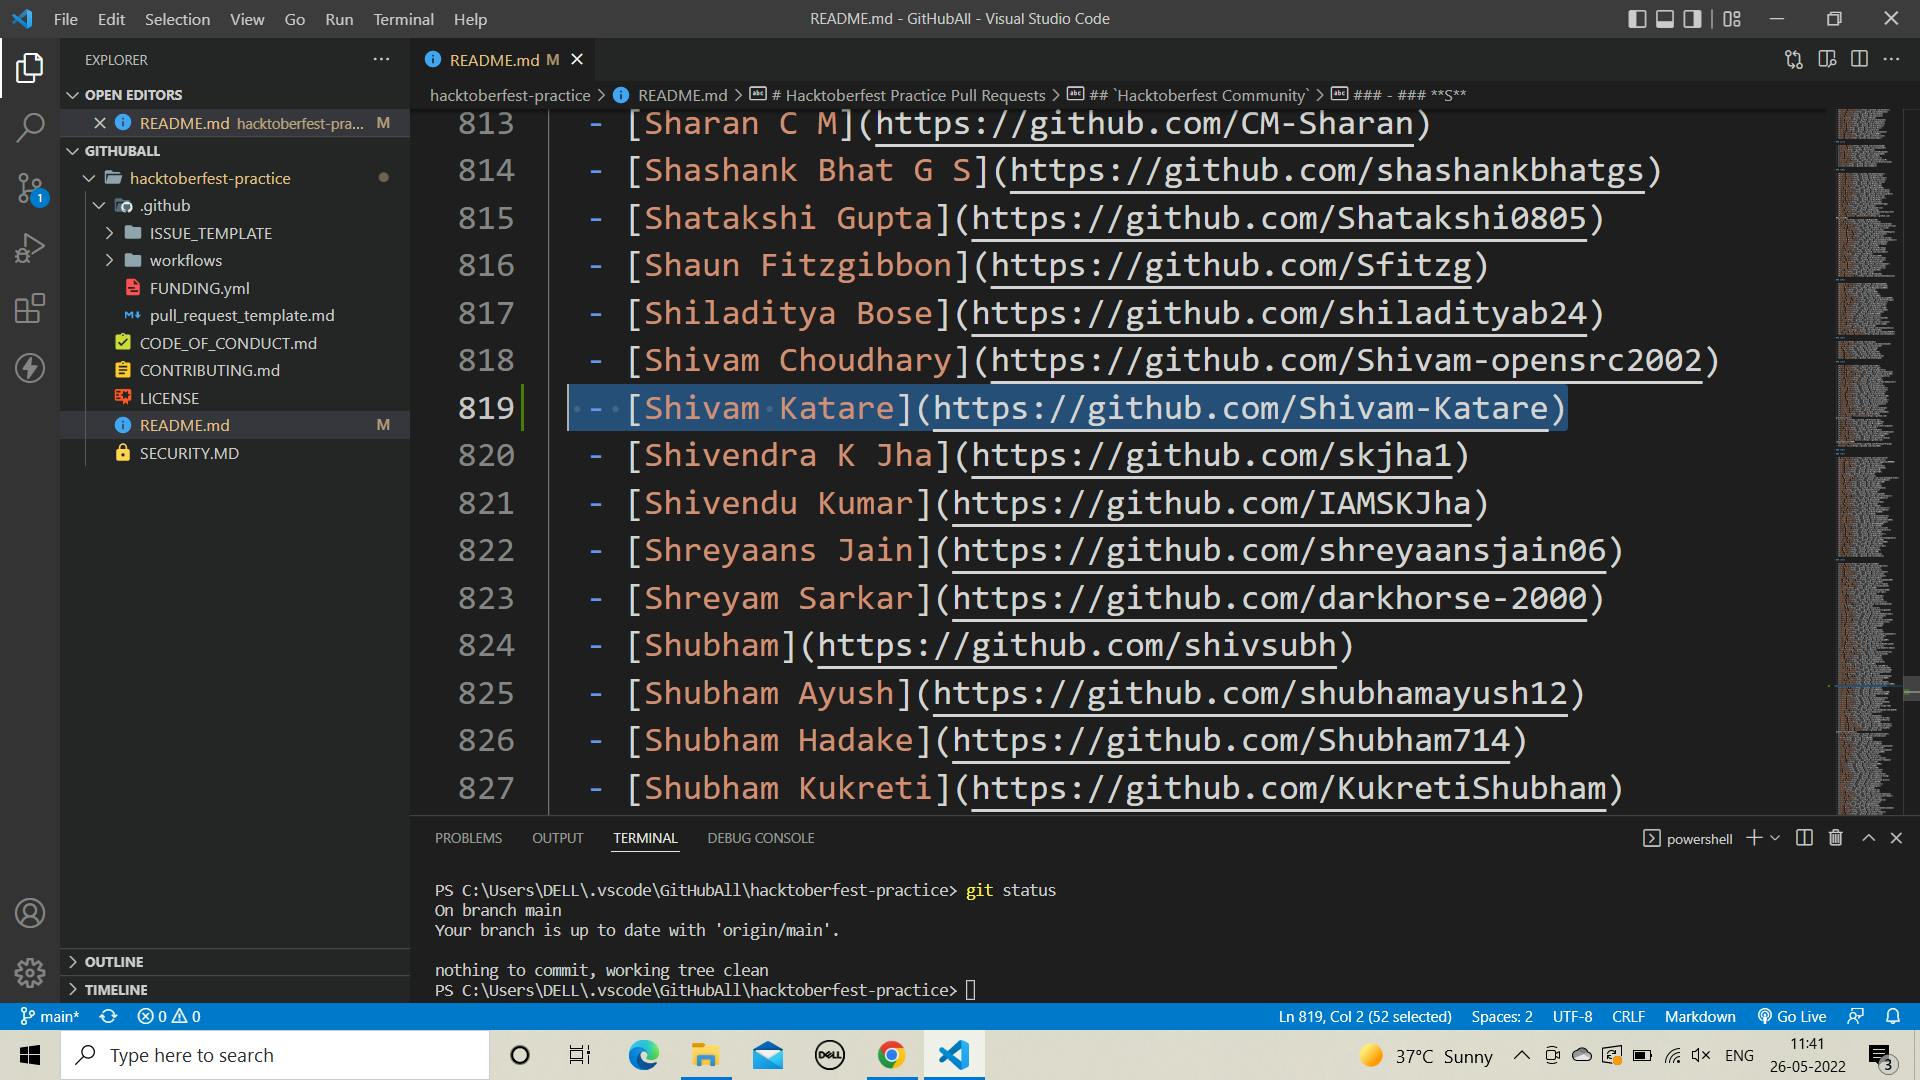Image resolution: width=1920 pixels, height=1080 pixels.
Task: Open SECURITY.MD file
Action: pos(189,453)
